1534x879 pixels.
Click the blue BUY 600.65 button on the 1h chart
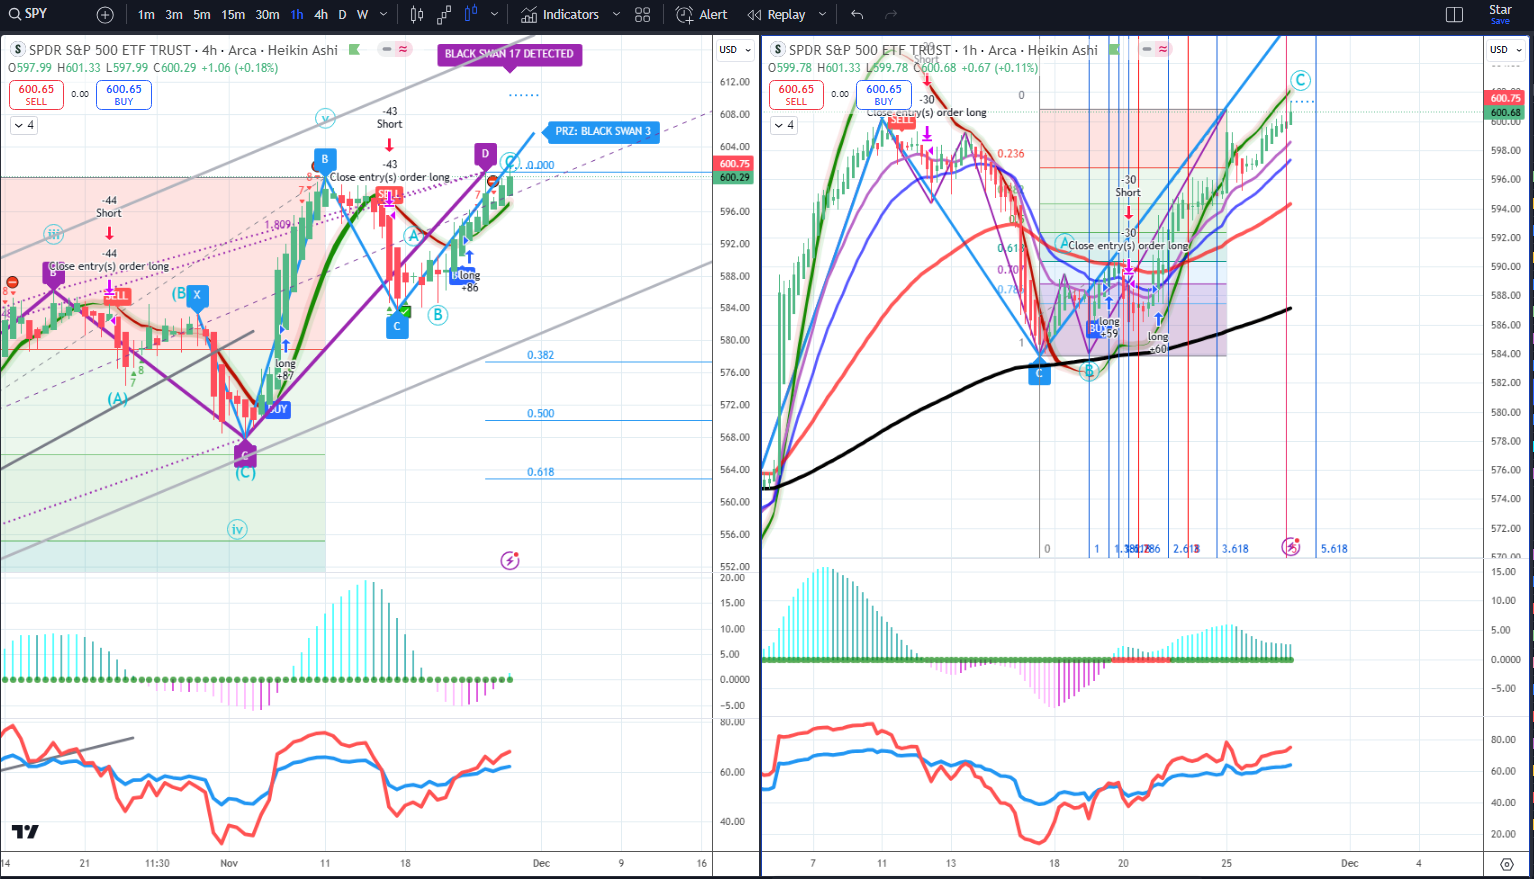pos(884,95)
